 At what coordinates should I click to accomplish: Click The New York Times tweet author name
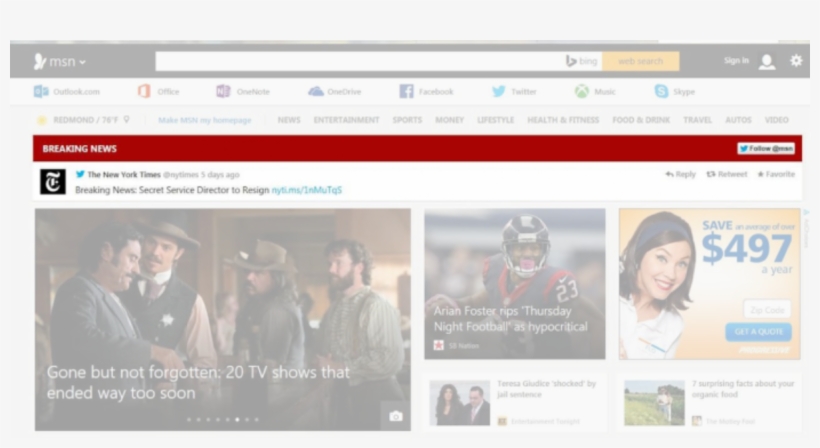124,175
